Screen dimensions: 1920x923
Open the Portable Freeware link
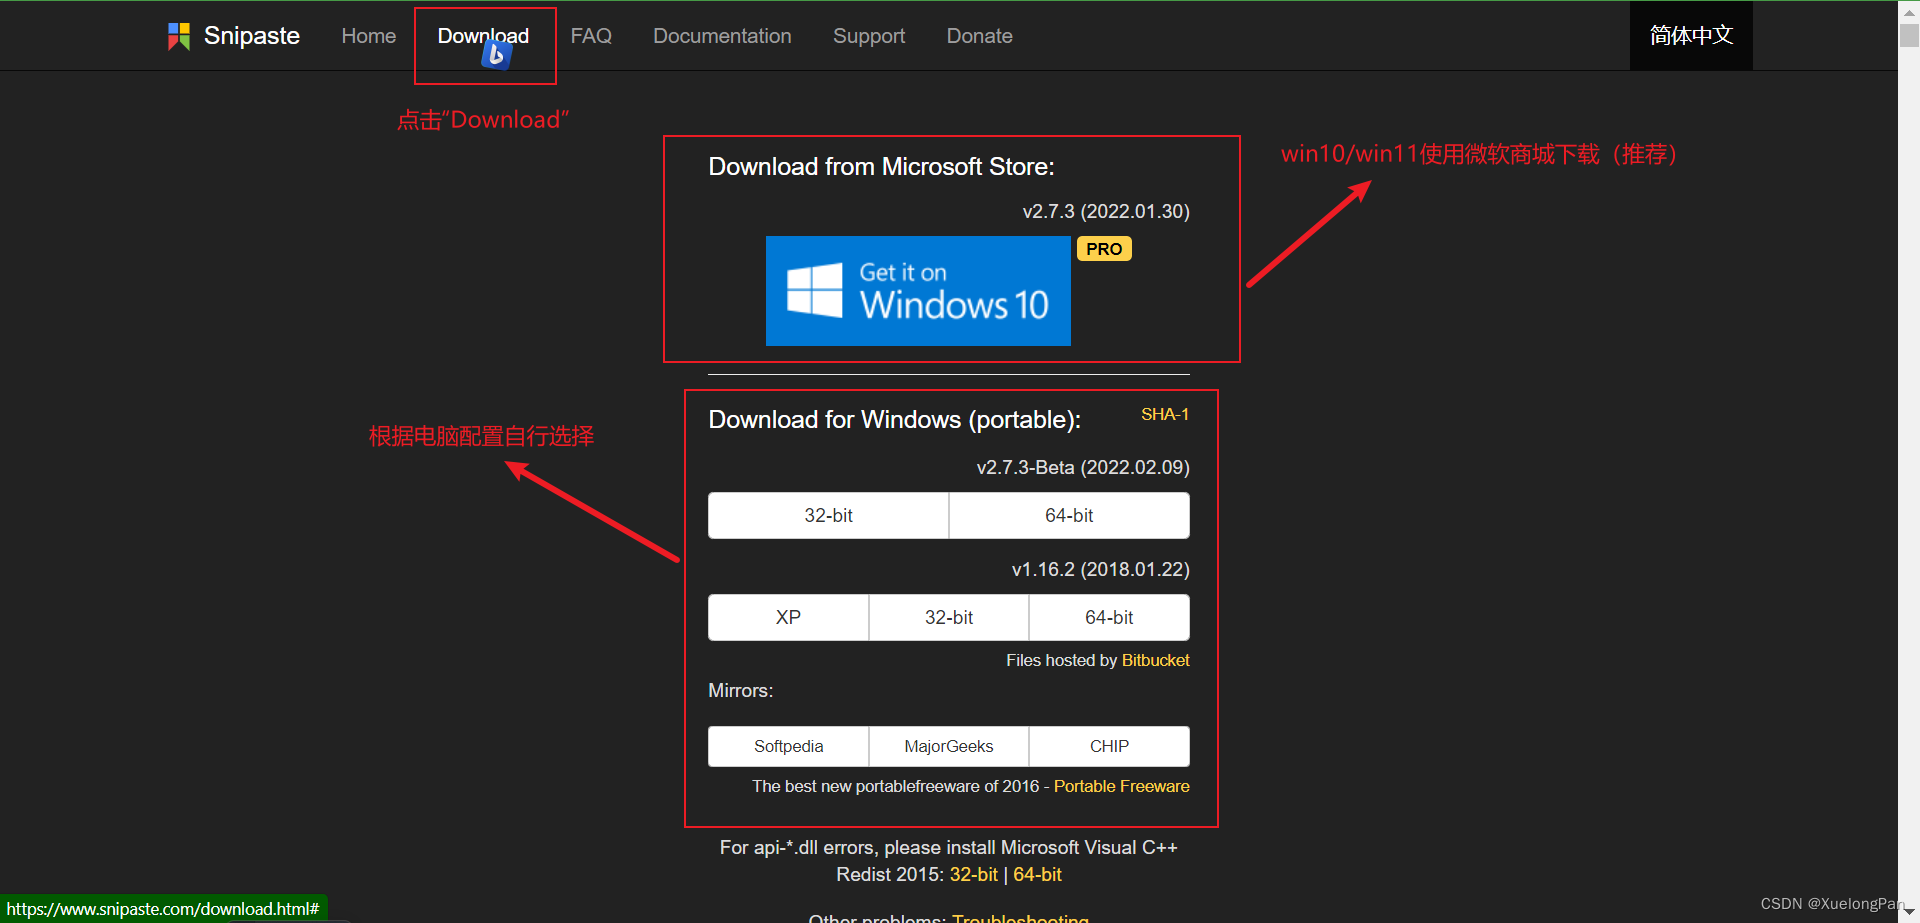[1121, 786]
